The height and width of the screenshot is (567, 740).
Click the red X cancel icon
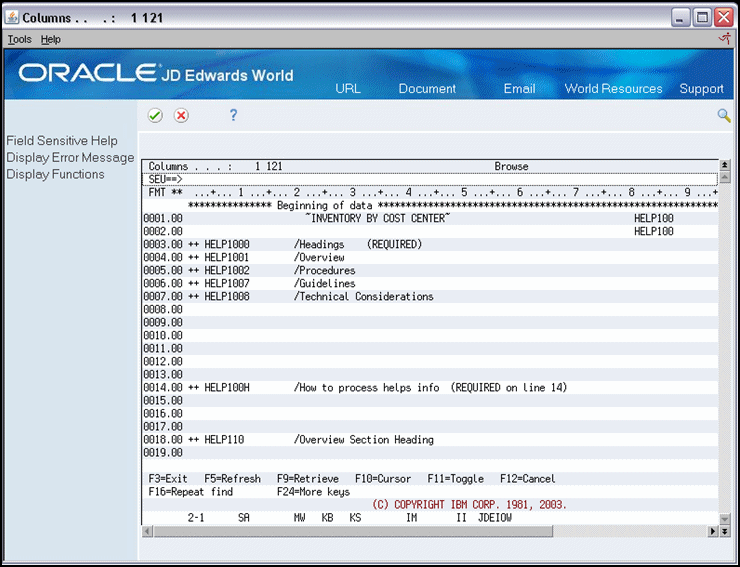tap(181, 115)
